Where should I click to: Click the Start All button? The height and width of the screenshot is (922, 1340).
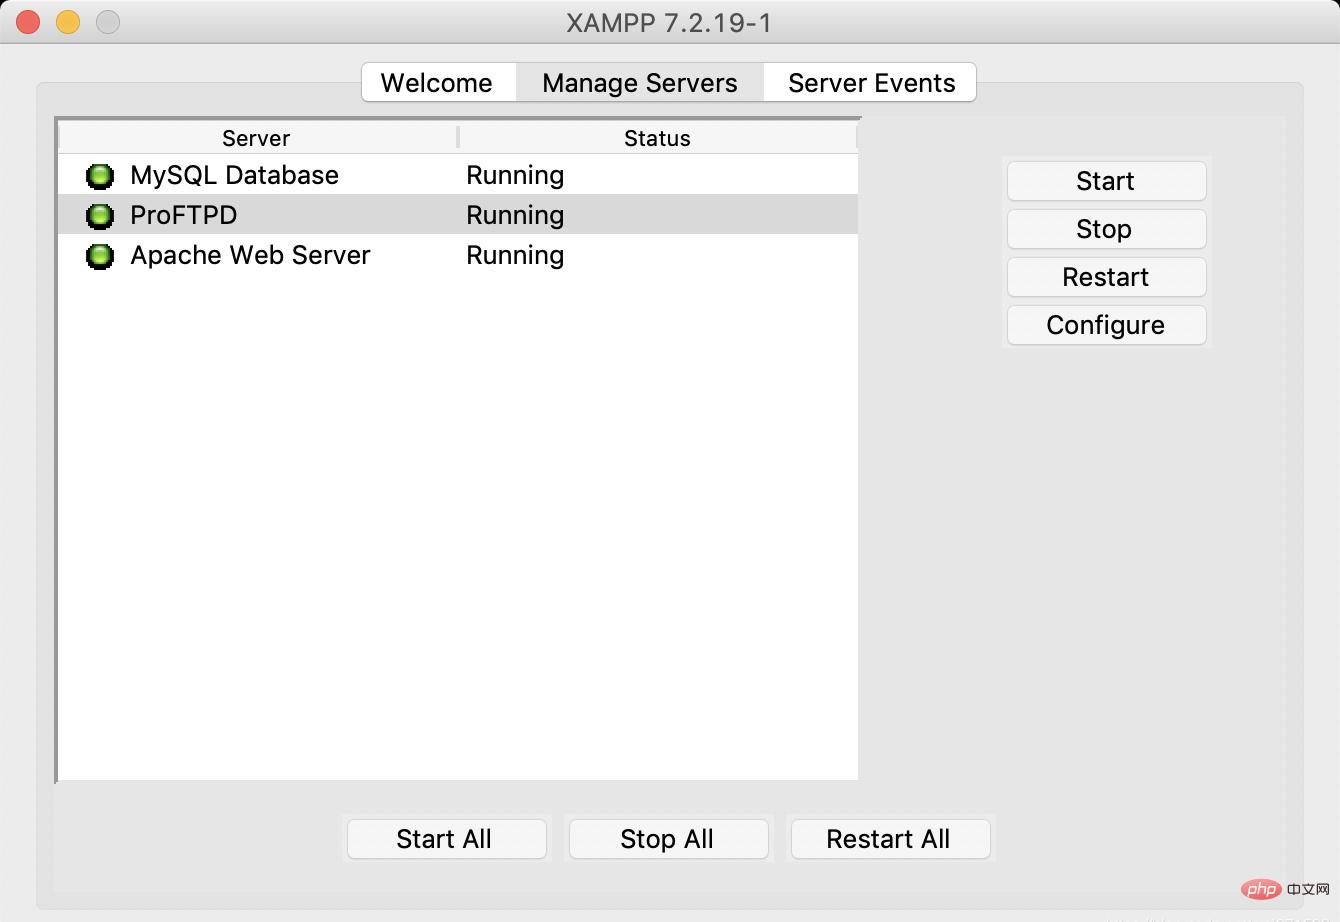pyautogui.click(x=446, y=839)
